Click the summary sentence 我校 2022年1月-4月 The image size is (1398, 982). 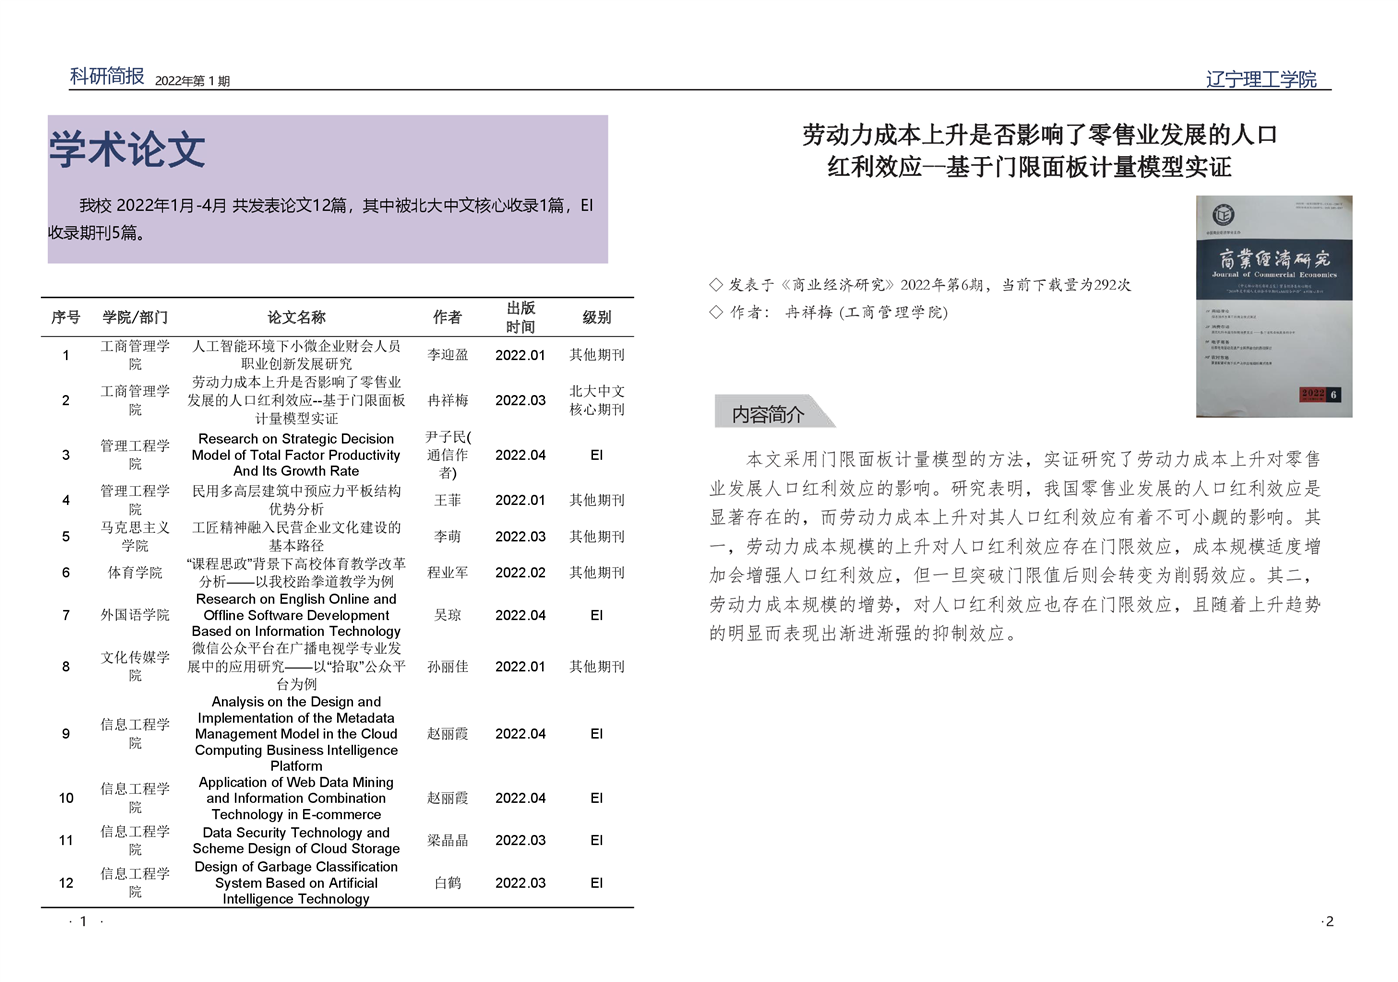[x=321, y=219]
